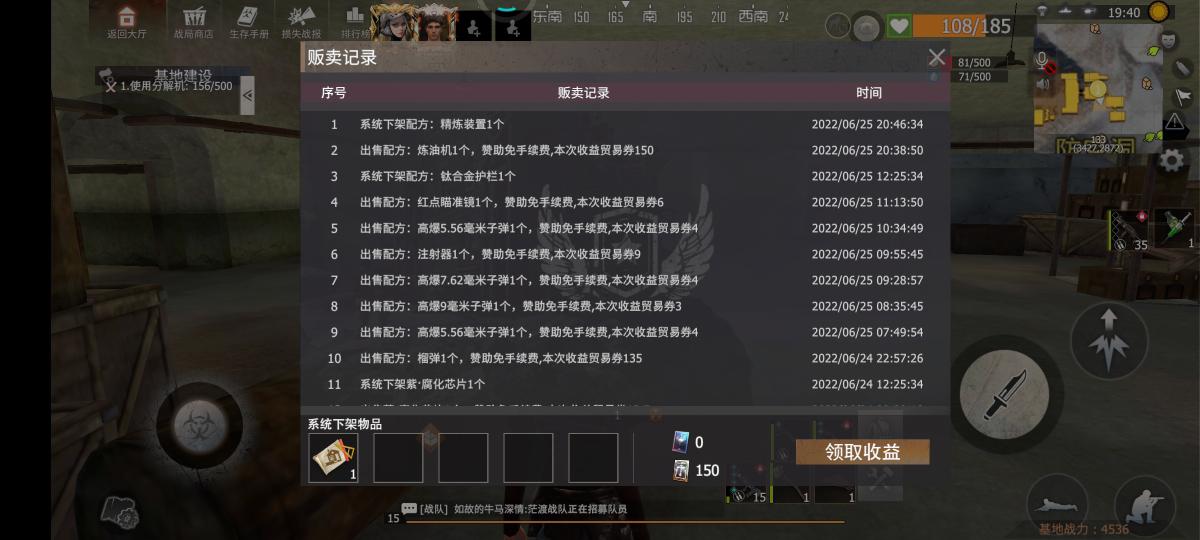Toggle the speaker sound icon
Image resolution: width=1200 pixels, height=540 pixels.
tap(1043, 84)
